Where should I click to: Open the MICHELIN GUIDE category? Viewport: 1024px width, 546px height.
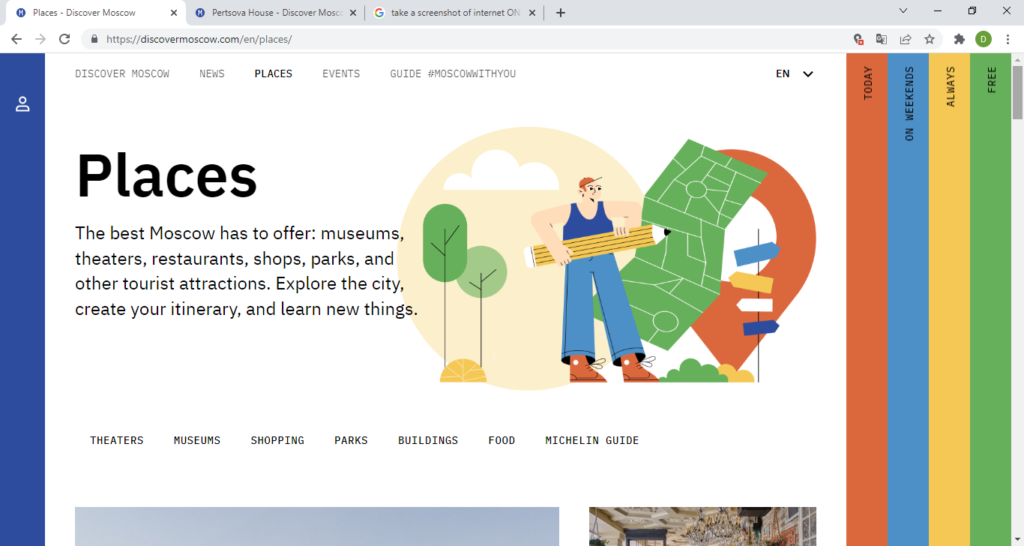(592, 440)
